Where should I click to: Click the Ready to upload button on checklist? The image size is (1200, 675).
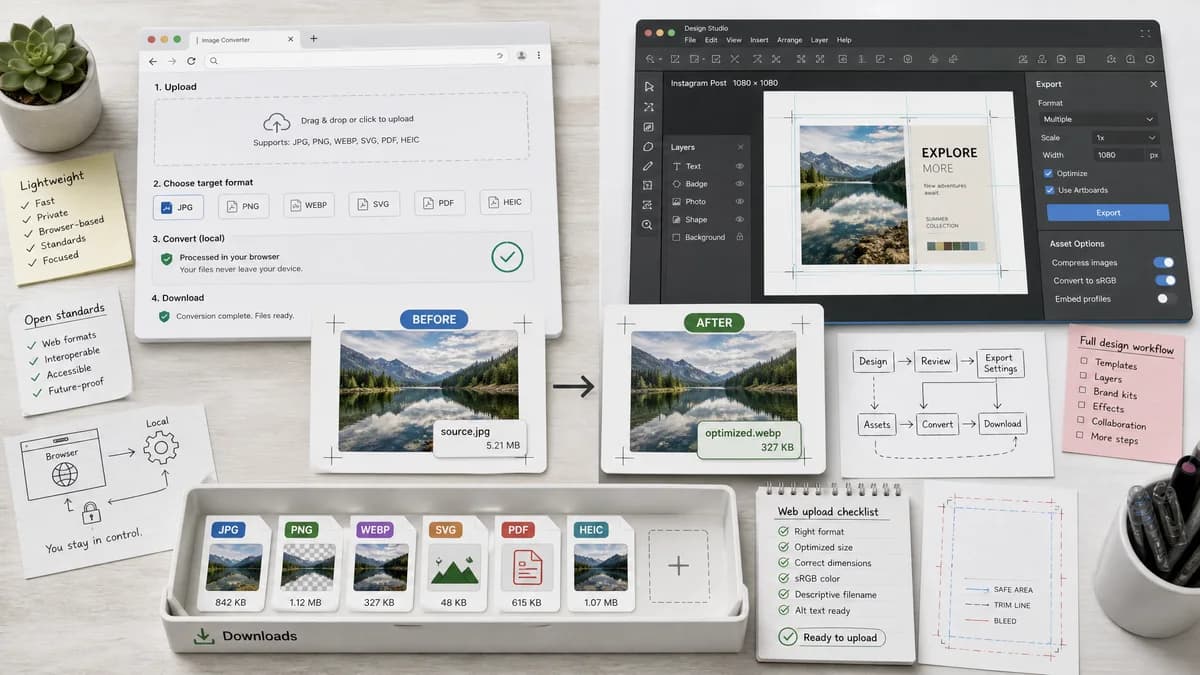(831, 637)
